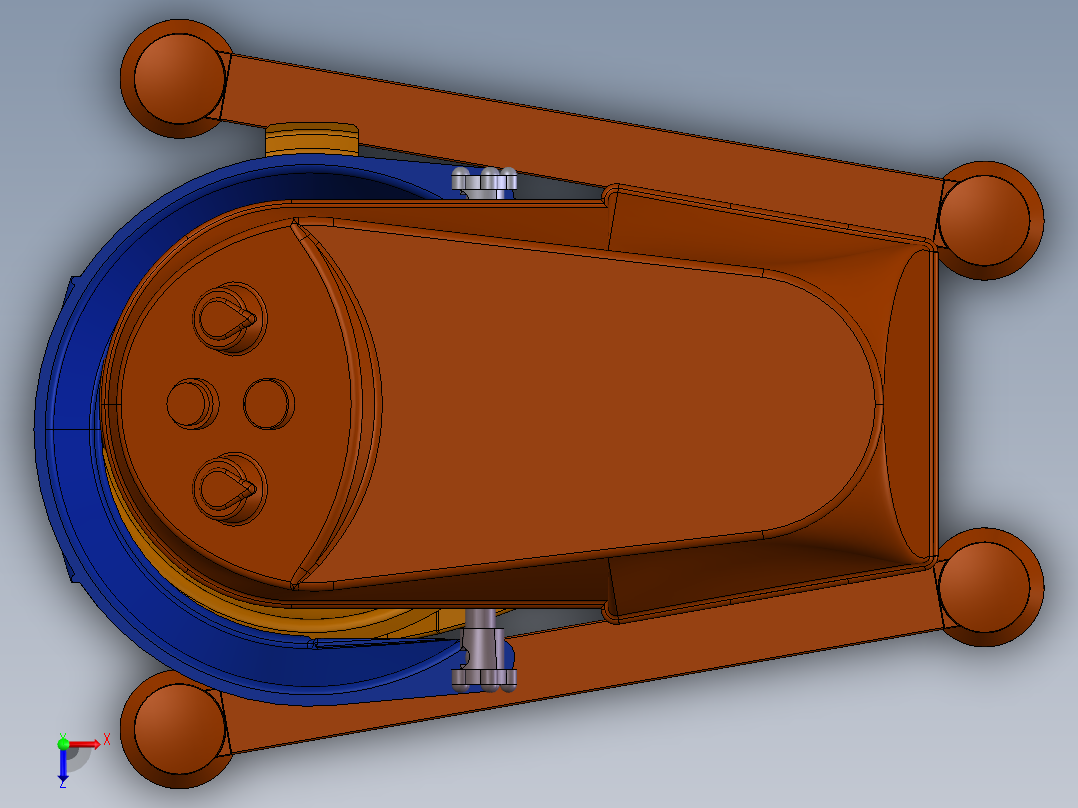1078x808 pixels.
Task: Pick the yellow cylinder behind the upper arm
Action: (x=312, y=138)
